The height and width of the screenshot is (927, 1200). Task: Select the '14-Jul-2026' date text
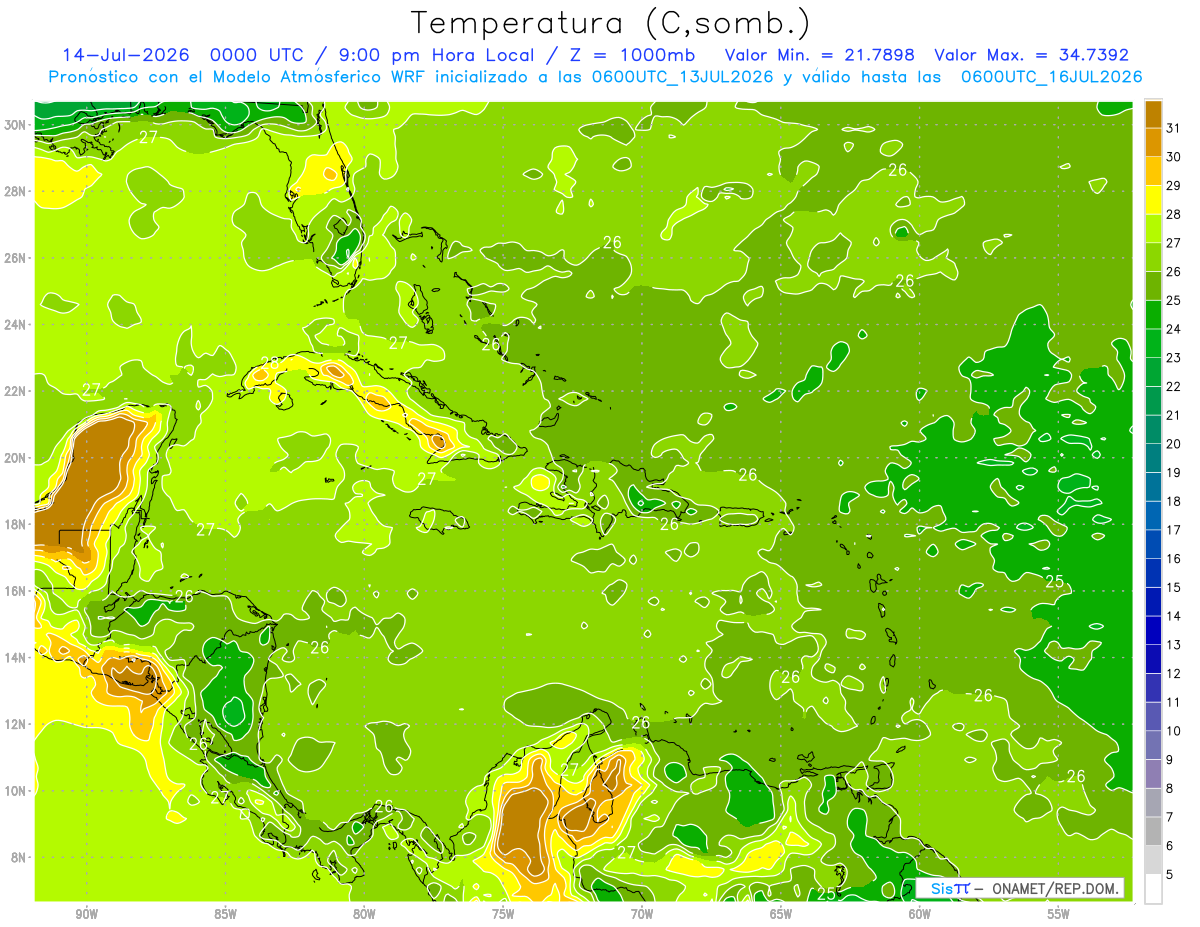[125, 55]
